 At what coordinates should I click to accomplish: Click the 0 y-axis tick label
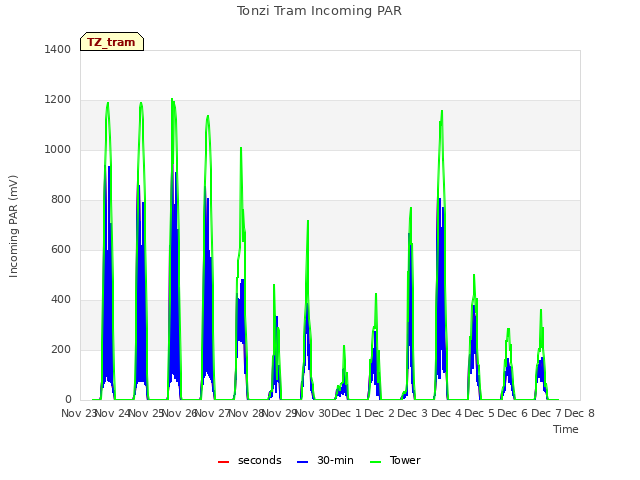pyautogui.click(x=68, y=400)
